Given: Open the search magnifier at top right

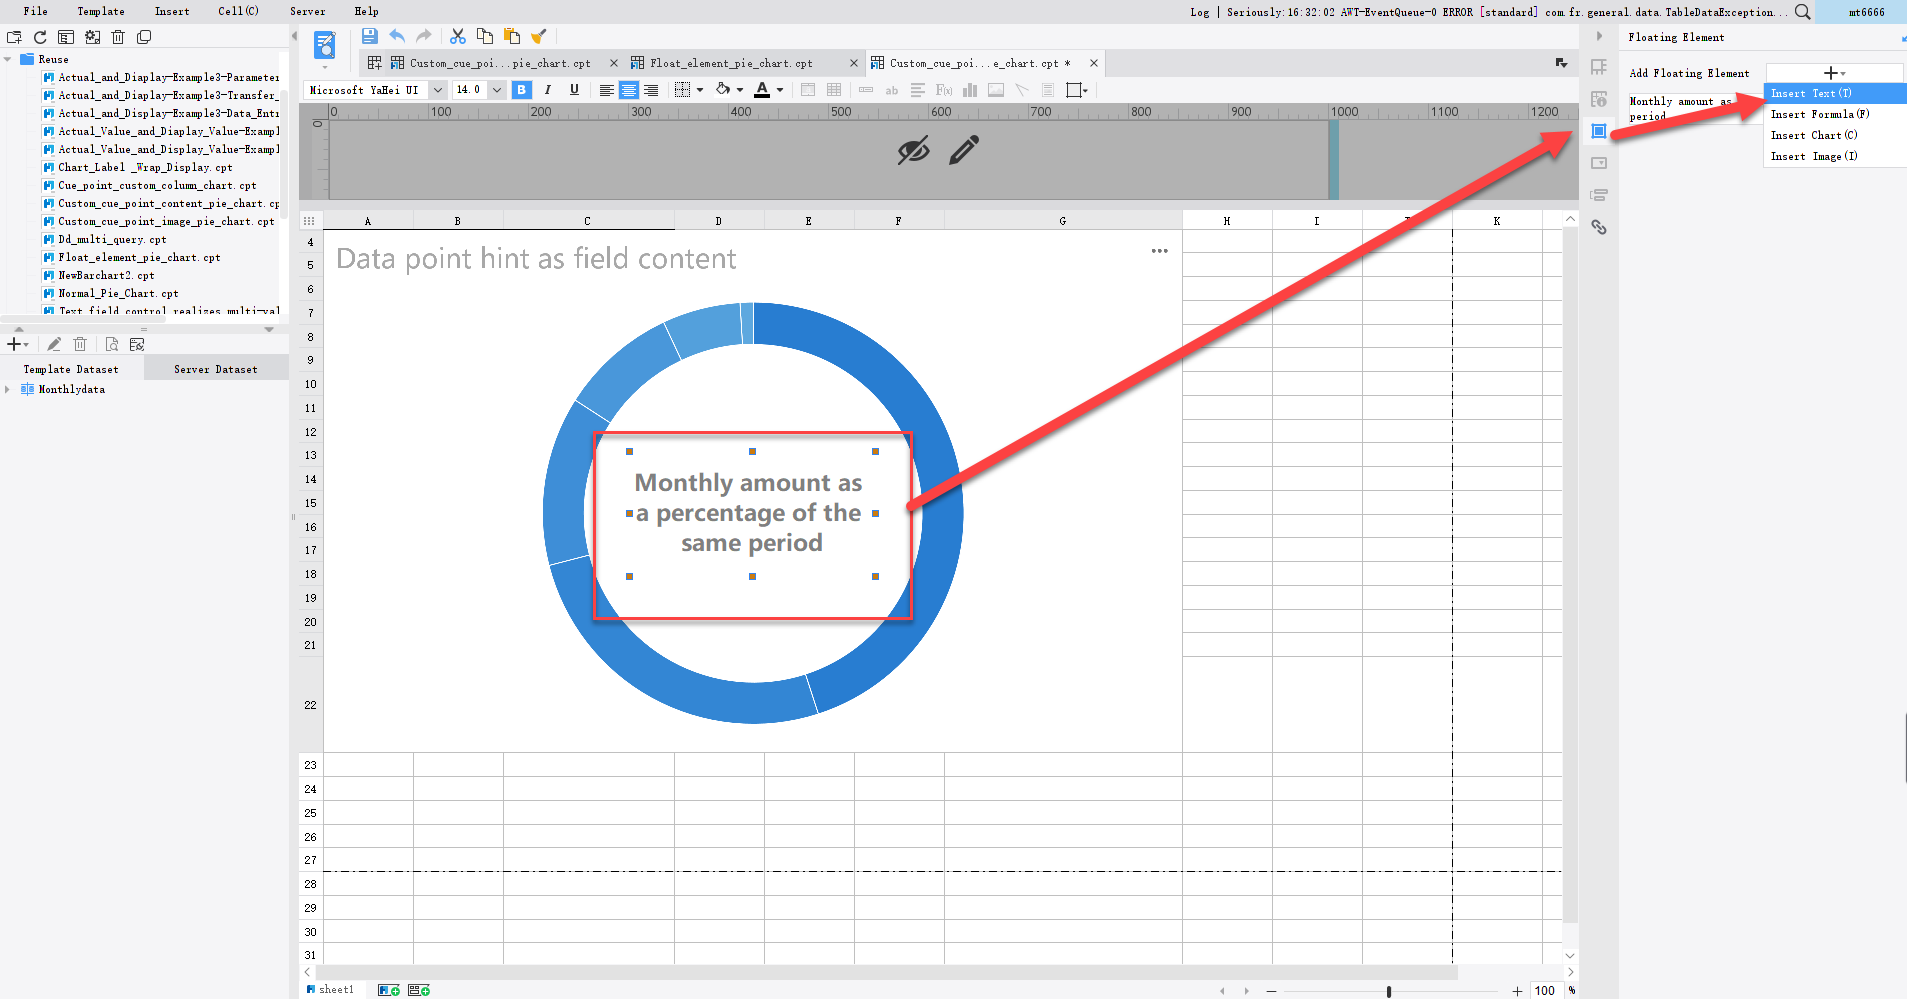Looking at the screenshot, I should (1802, 12).
